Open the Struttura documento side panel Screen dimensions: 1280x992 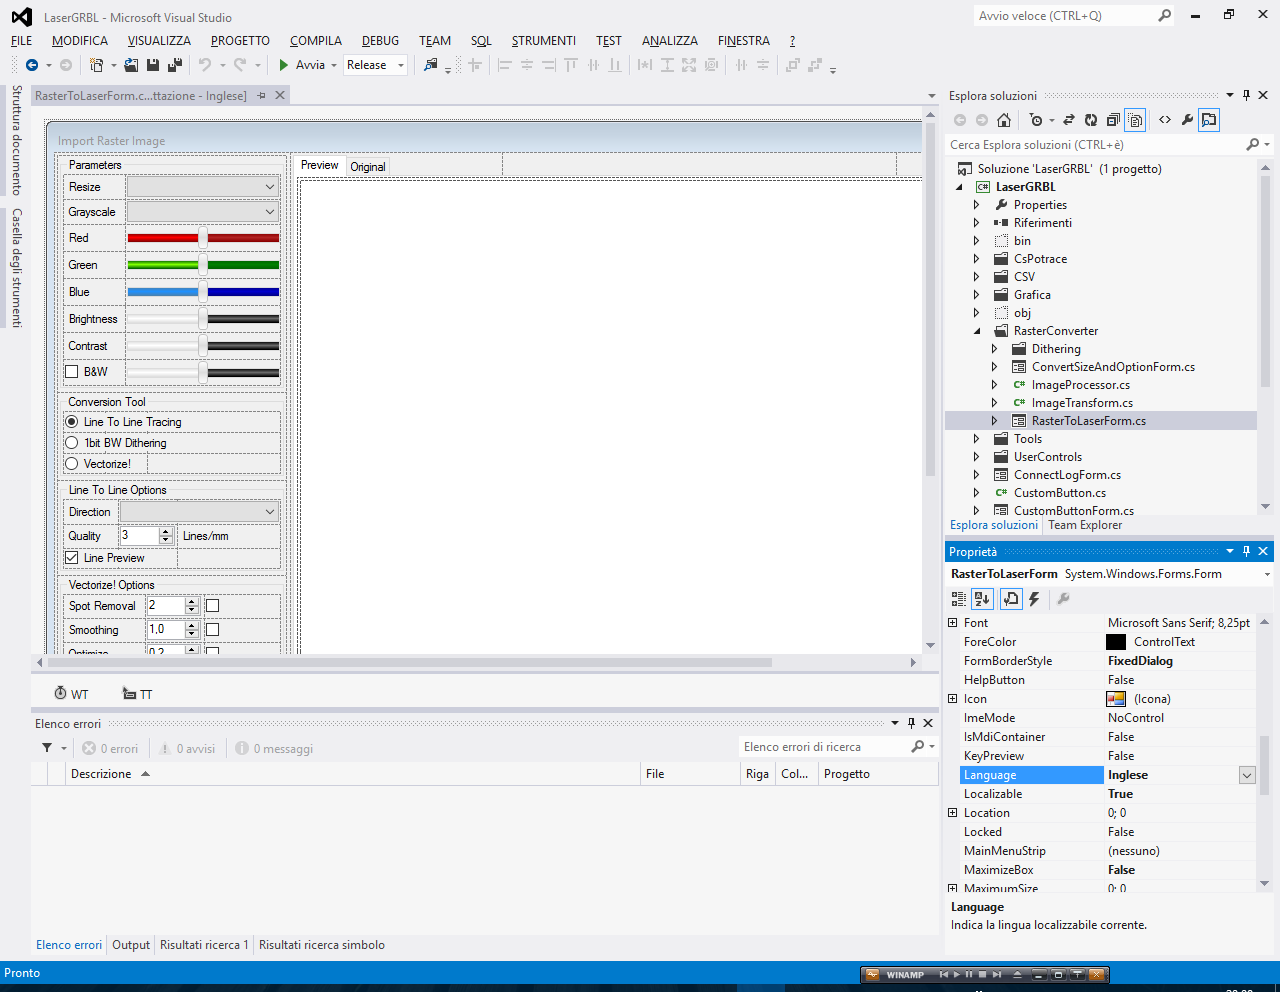tap(16, 140)
